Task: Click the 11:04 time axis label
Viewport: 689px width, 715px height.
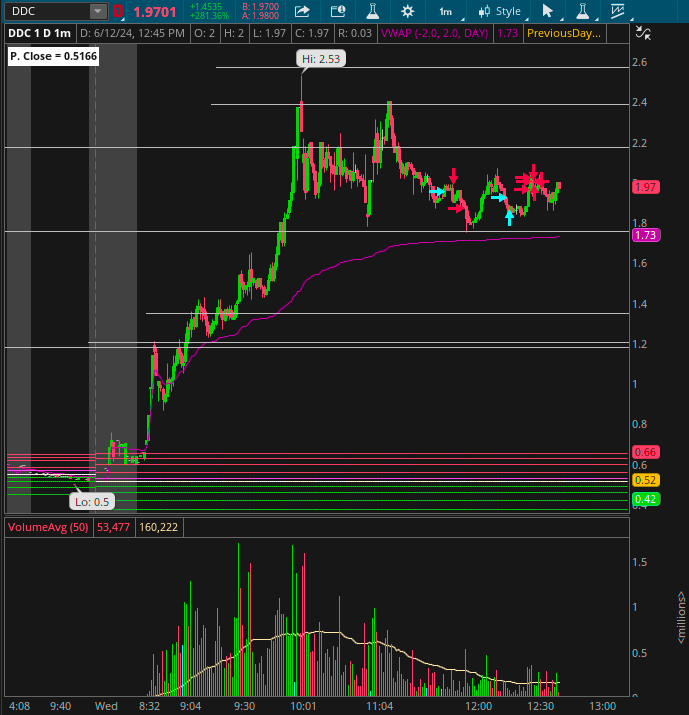Action: [380, 706]
